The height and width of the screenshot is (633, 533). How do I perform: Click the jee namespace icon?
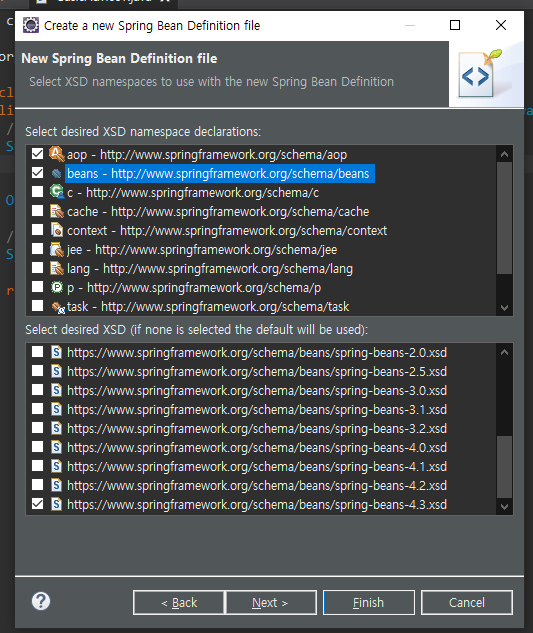[x=57, y=249]
